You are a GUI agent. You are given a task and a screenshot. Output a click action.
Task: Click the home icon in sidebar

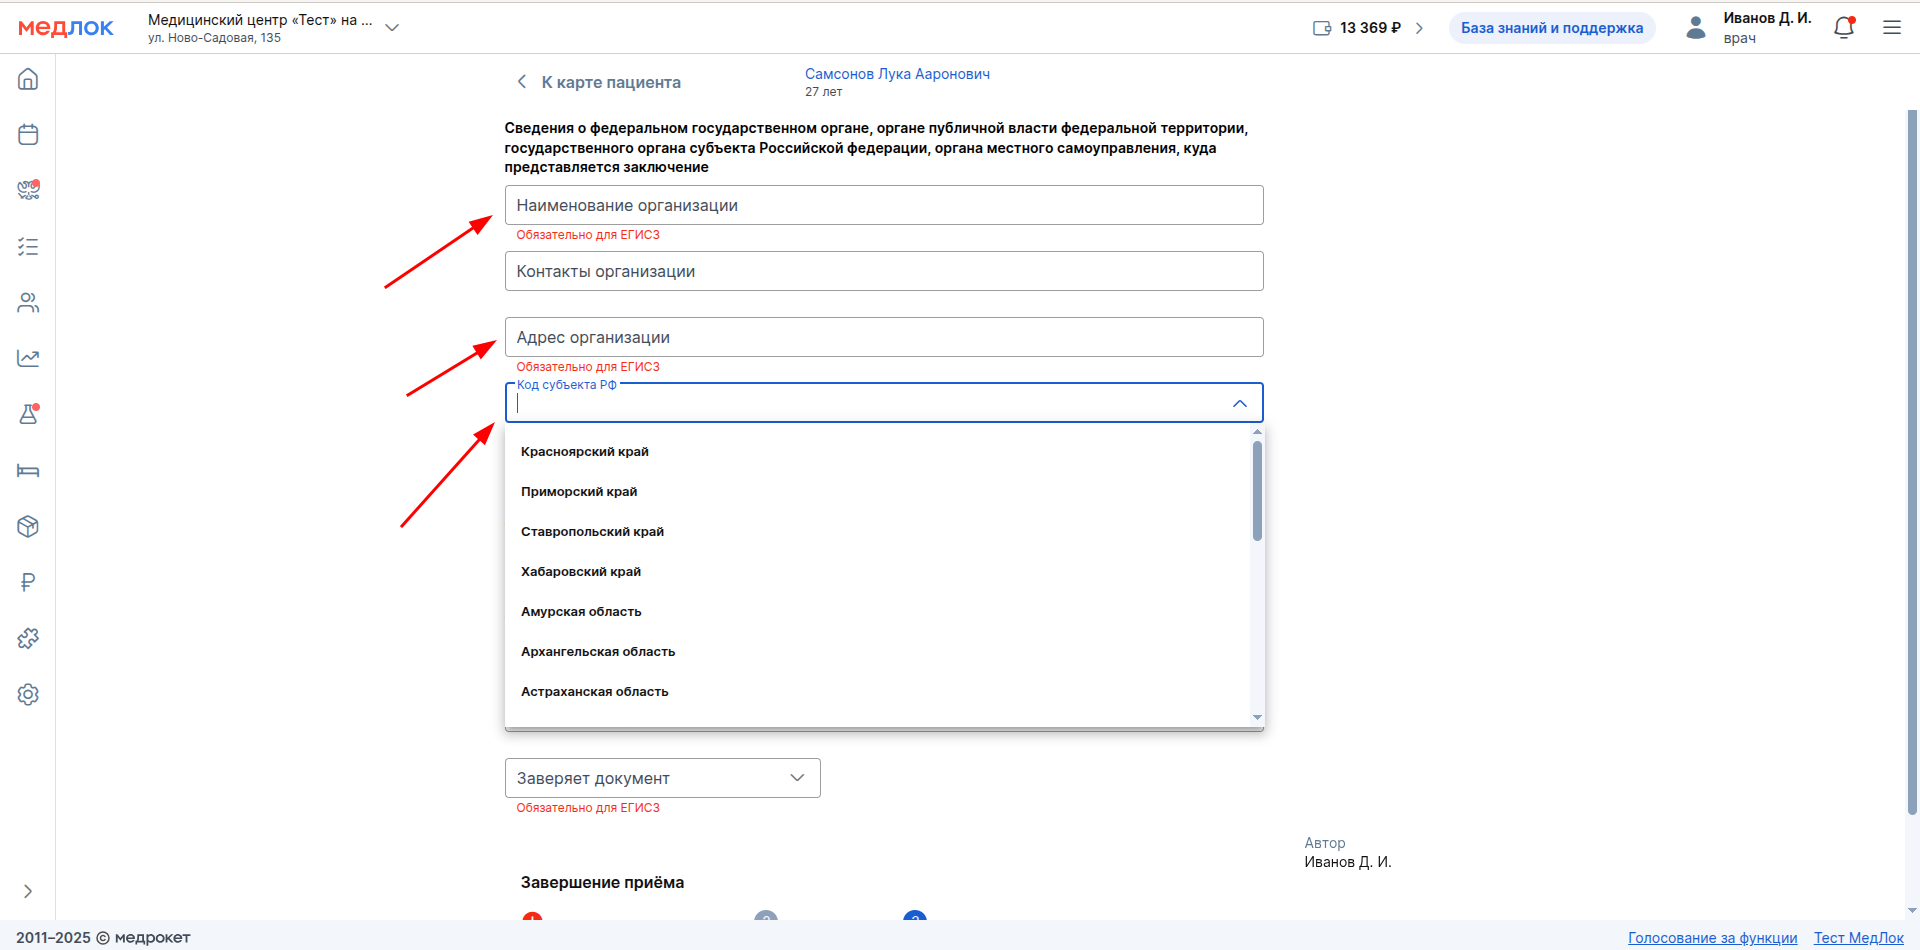(x=28, y=79)
